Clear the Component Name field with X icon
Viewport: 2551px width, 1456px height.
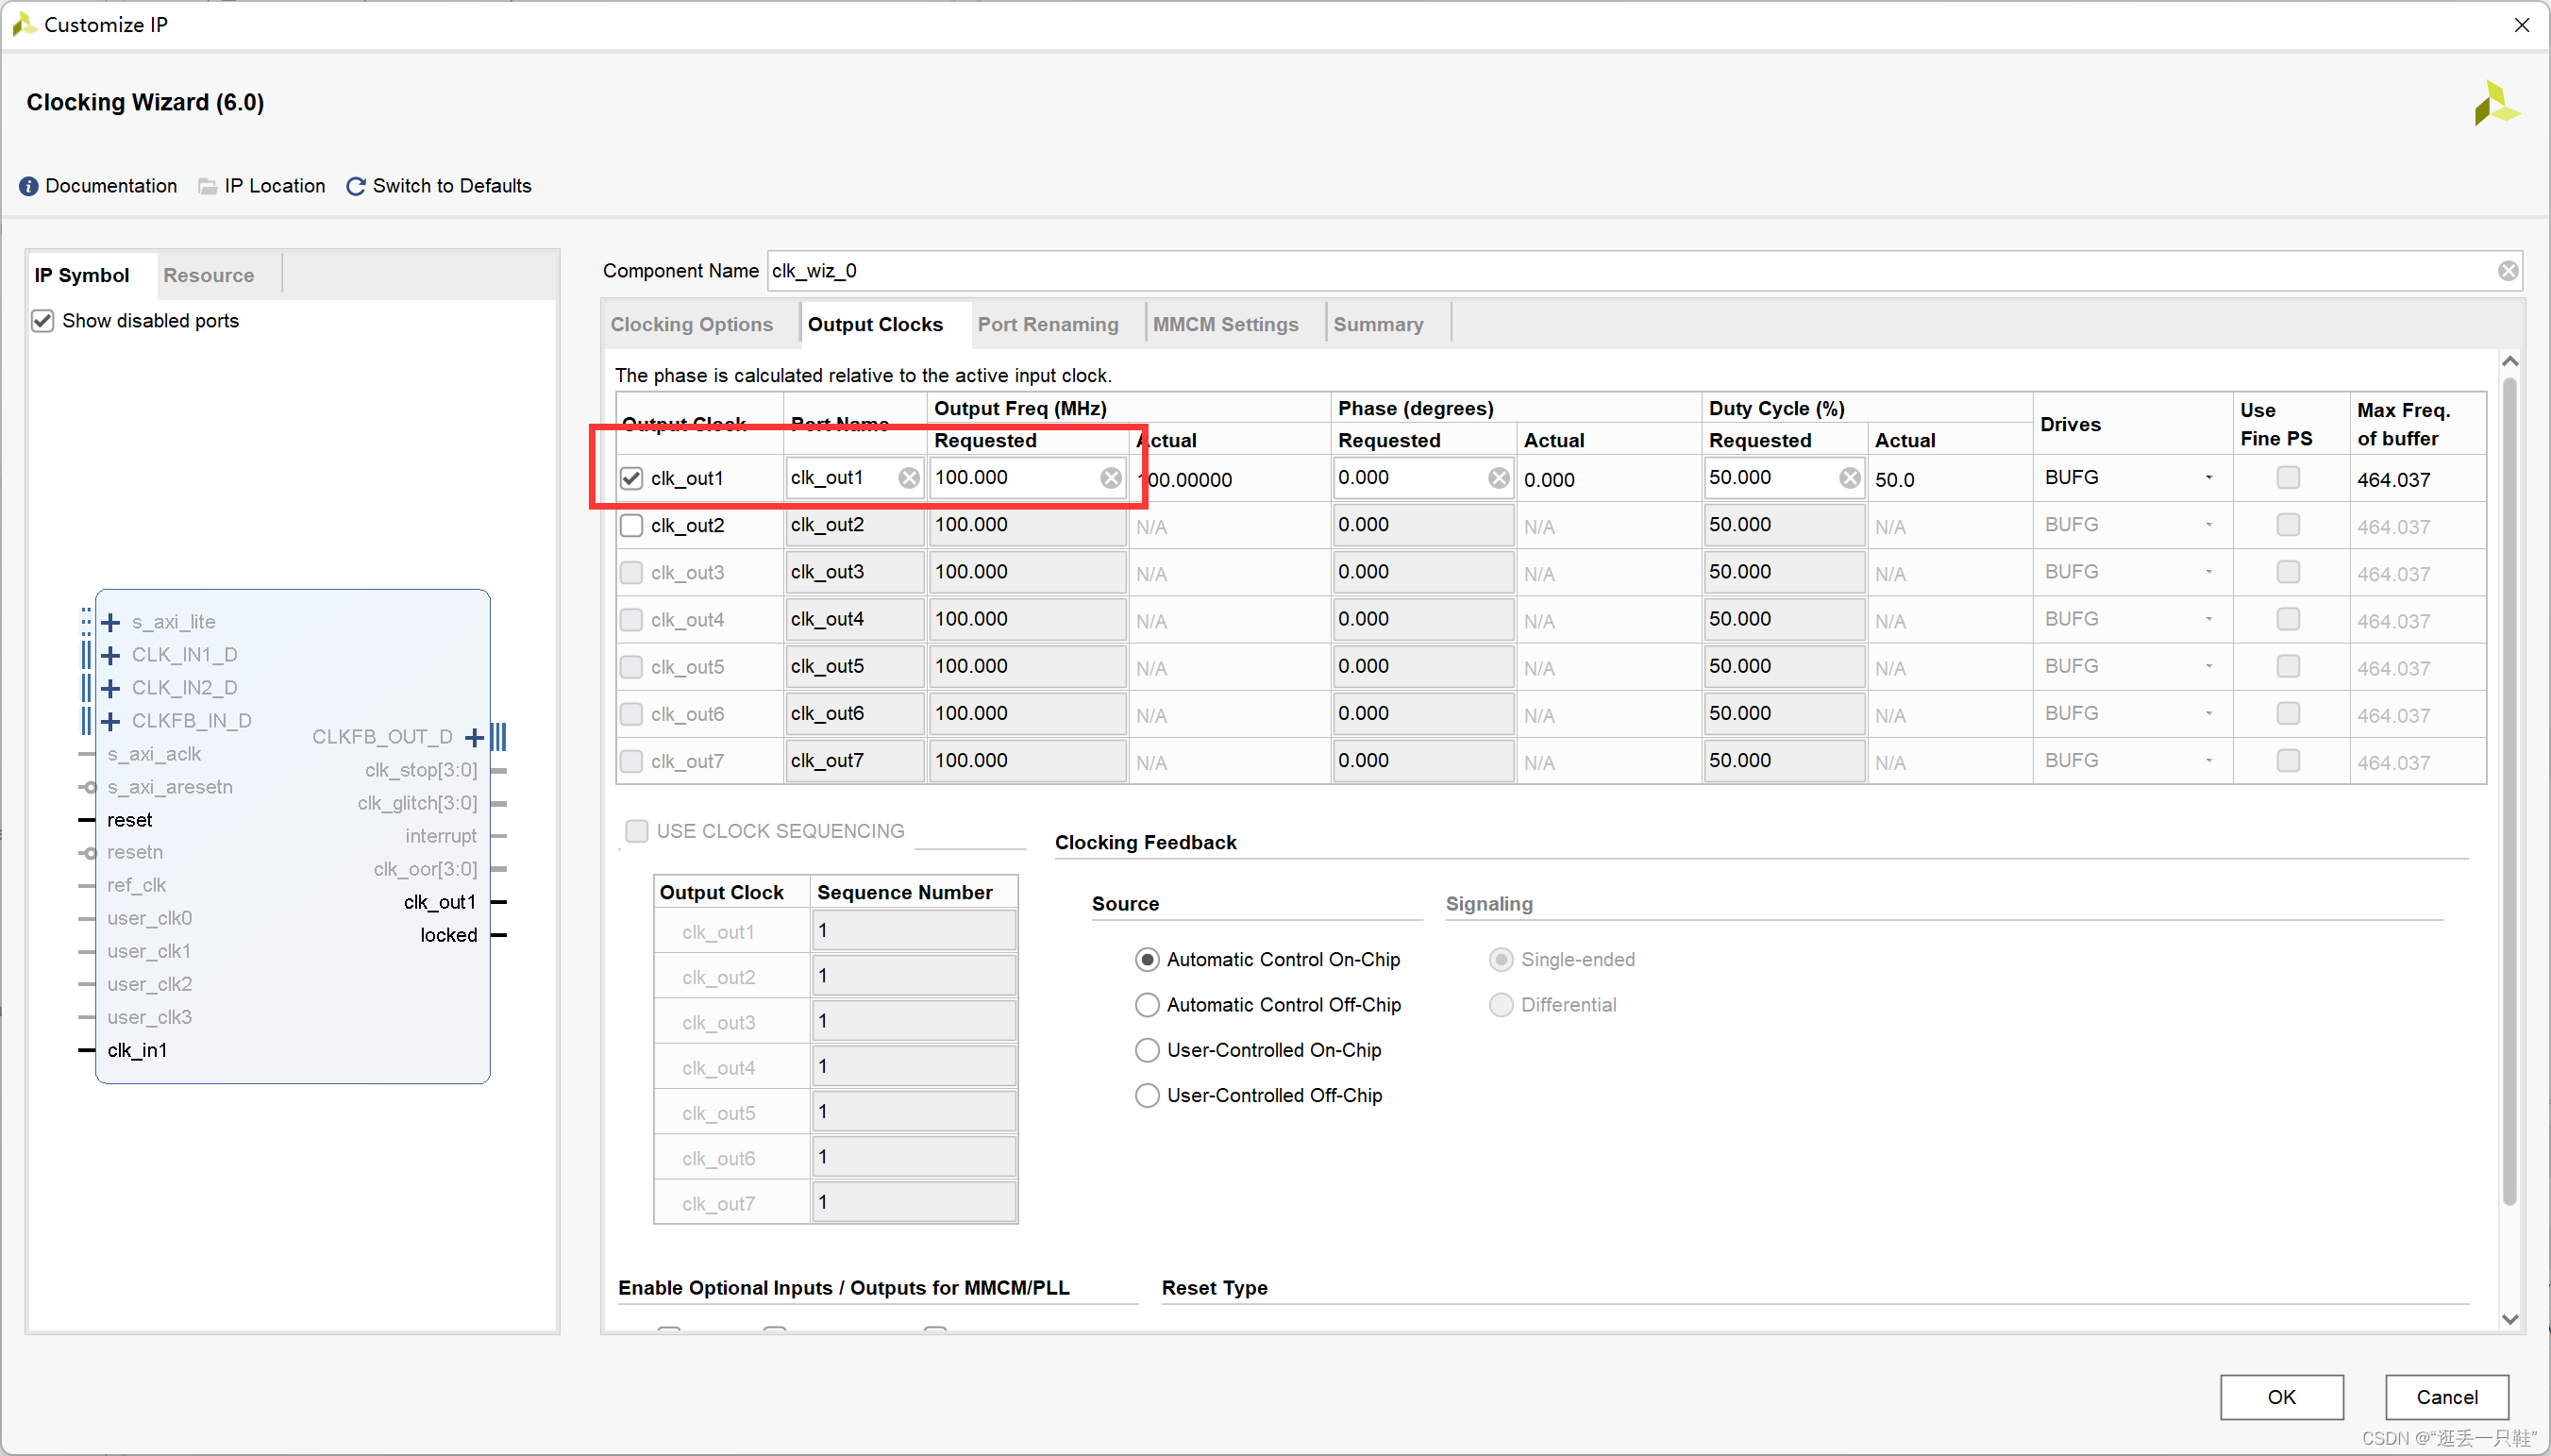click(2508, 271)
